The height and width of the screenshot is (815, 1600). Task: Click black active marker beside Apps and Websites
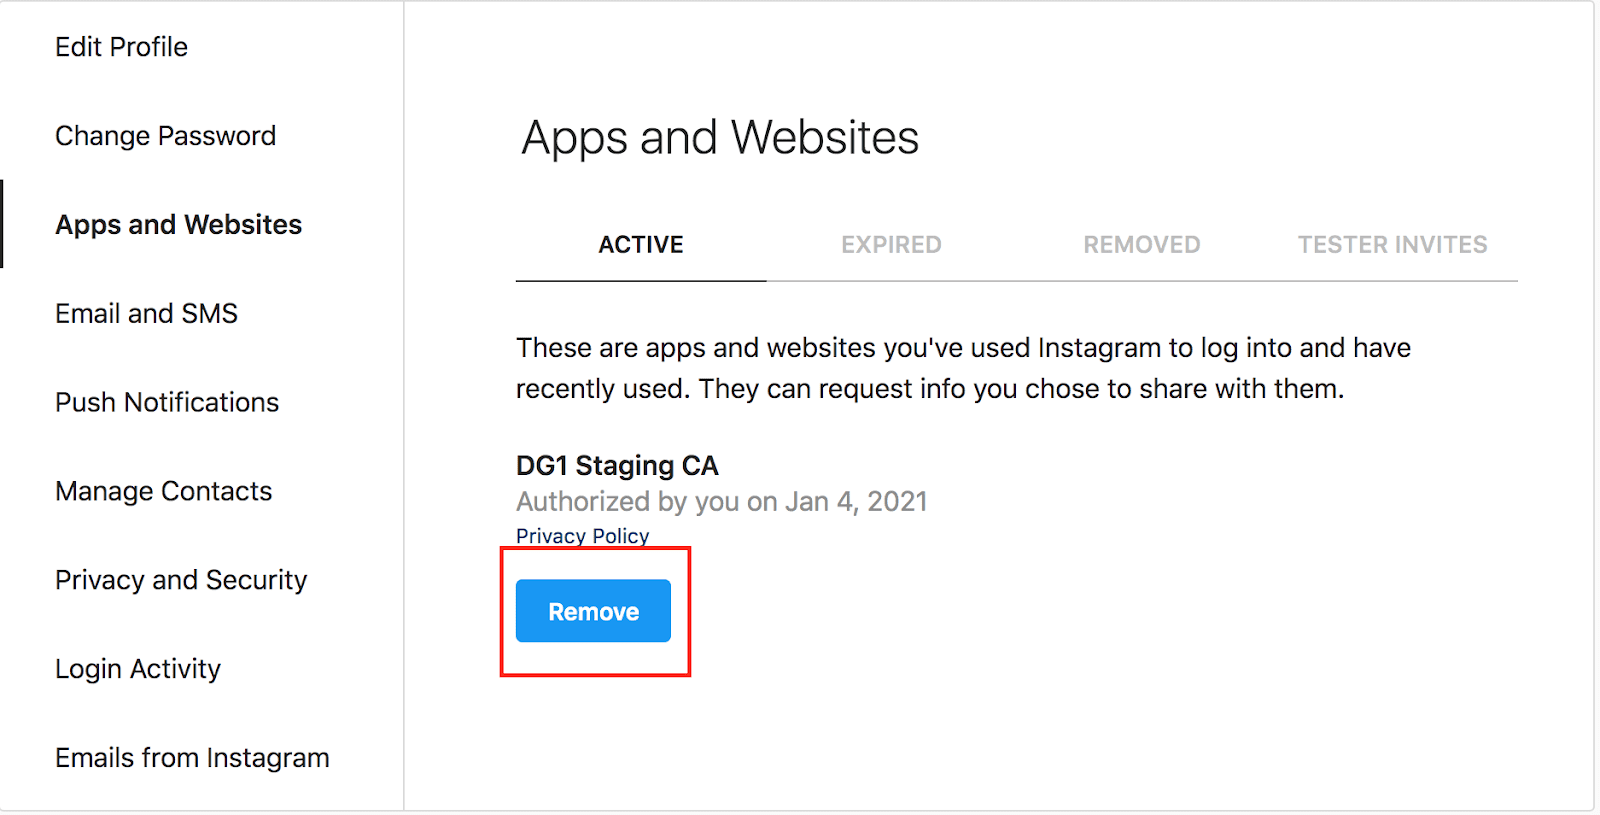click(x=2, y=224)
